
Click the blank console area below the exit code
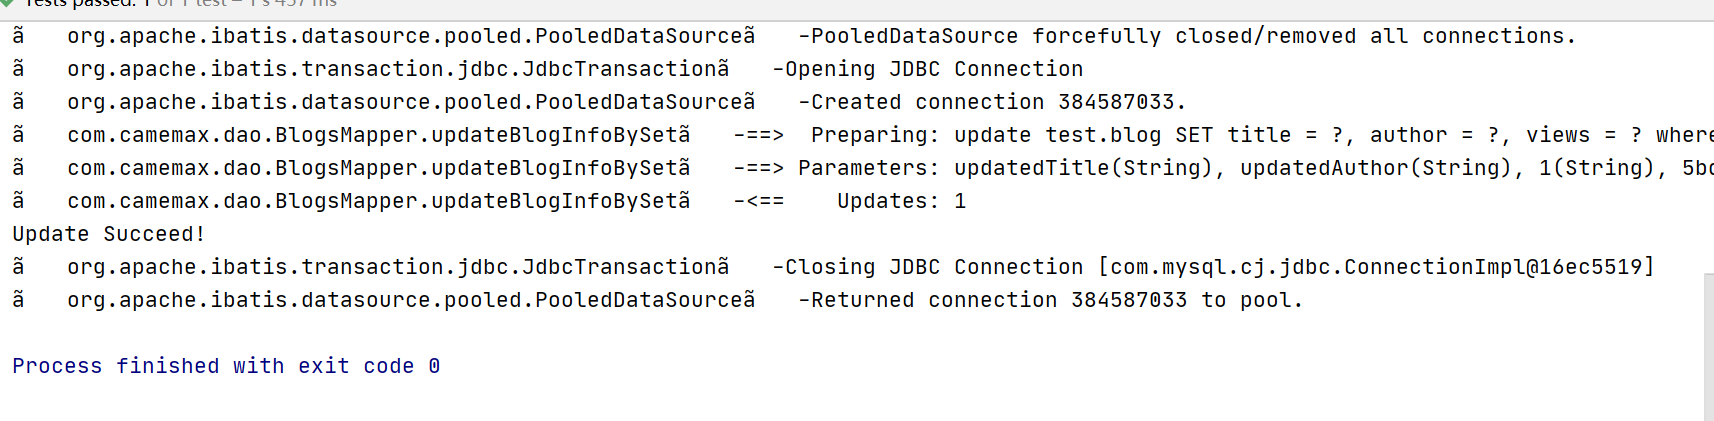[x=850, y=402]
